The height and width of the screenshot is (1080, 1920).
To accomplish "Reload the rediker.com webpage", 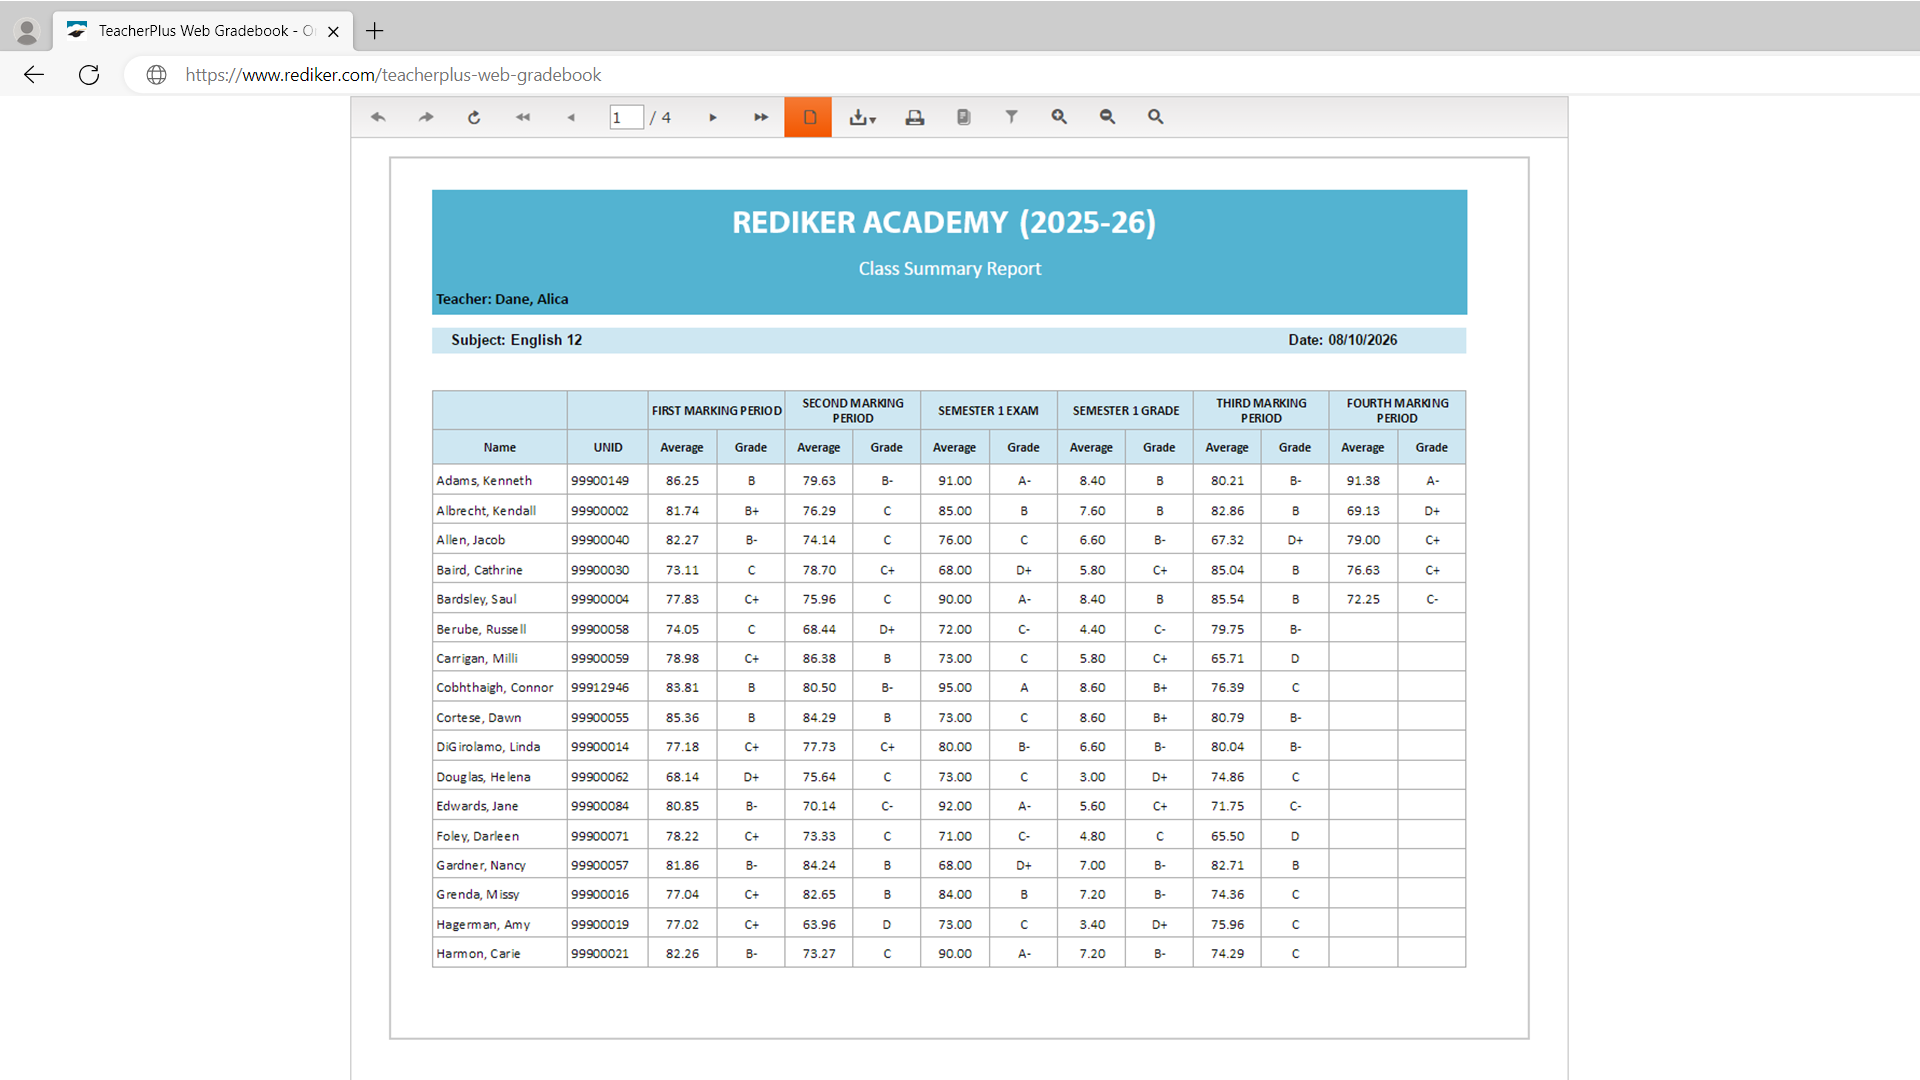I will tap(89, 74).
